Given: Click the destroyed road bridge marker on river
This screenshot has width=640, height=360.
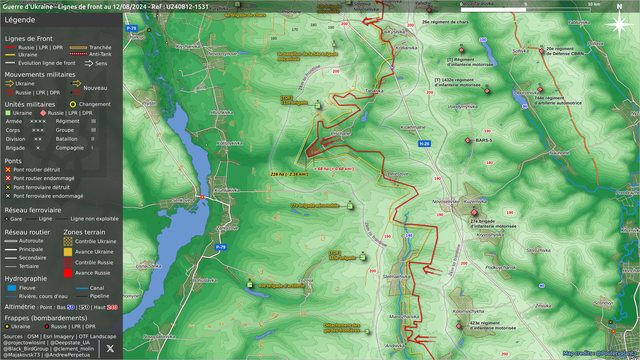Looking at the screenshot, I should pos(202,197).
